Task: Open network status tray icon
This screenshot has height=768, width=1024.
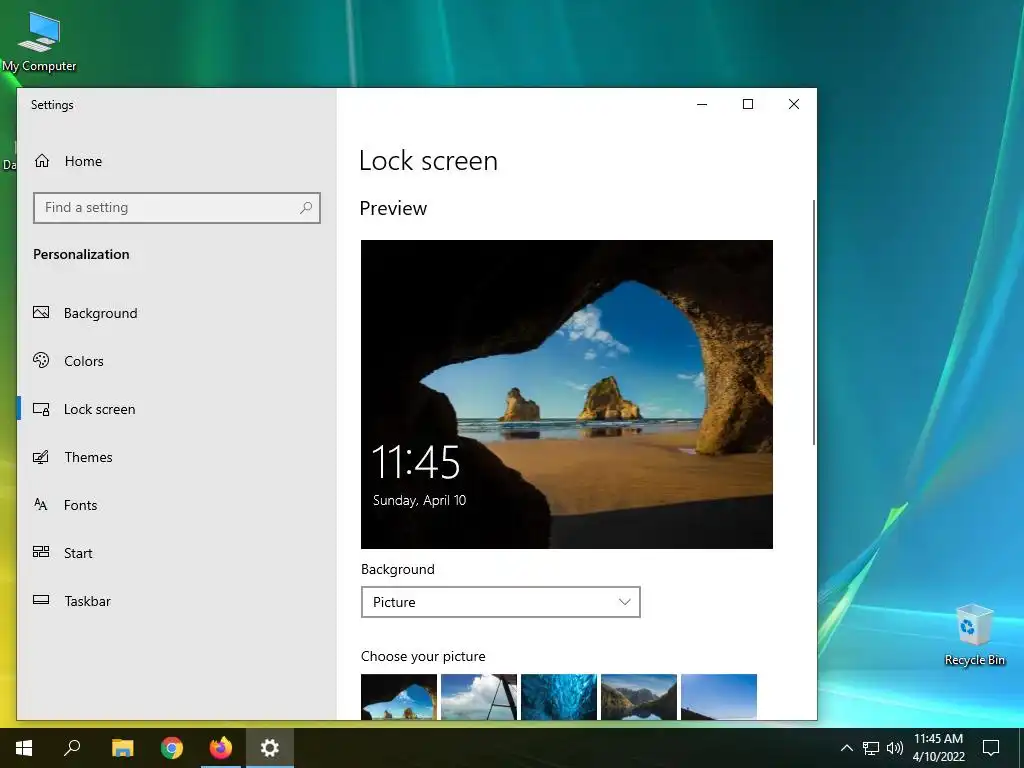Action: coord(871,748)
